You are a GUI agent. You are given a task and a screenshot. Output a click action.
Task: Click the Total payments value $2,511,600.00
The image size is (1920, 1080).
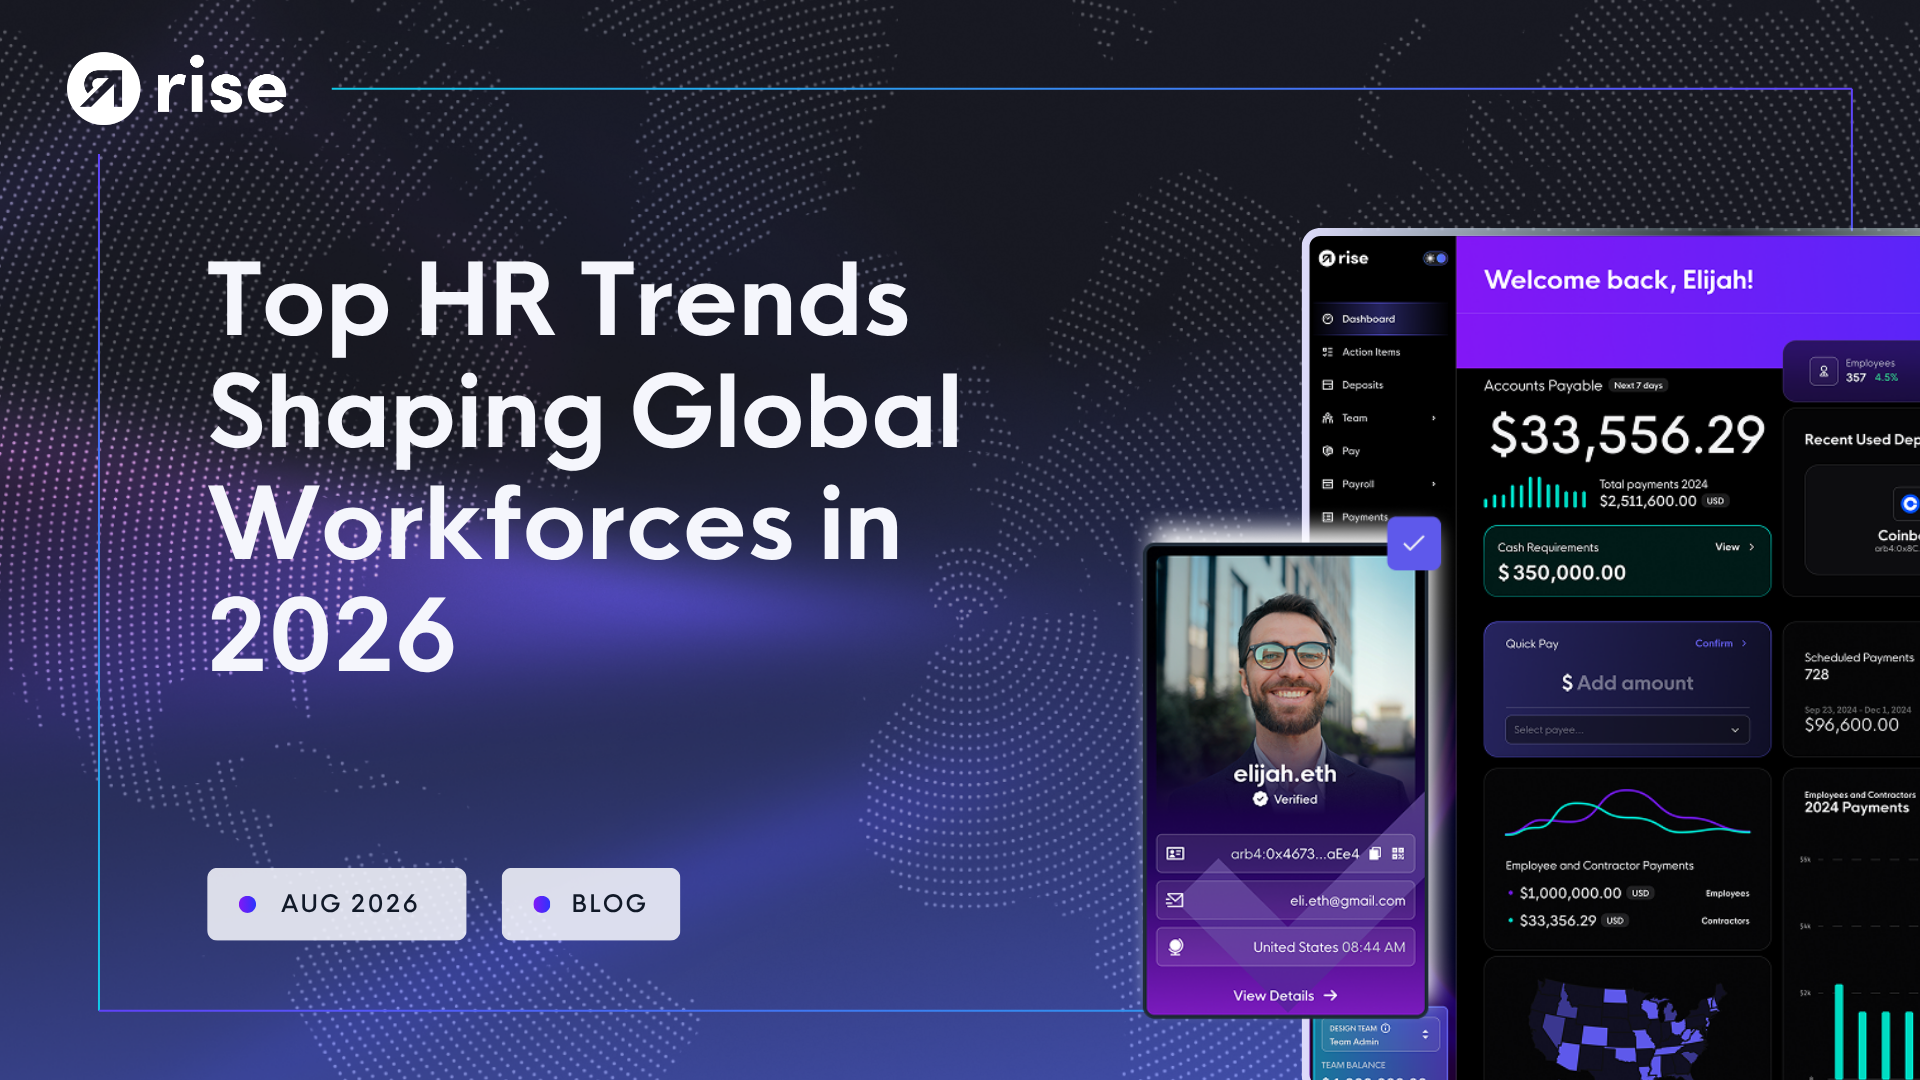tap(1647, 501)
